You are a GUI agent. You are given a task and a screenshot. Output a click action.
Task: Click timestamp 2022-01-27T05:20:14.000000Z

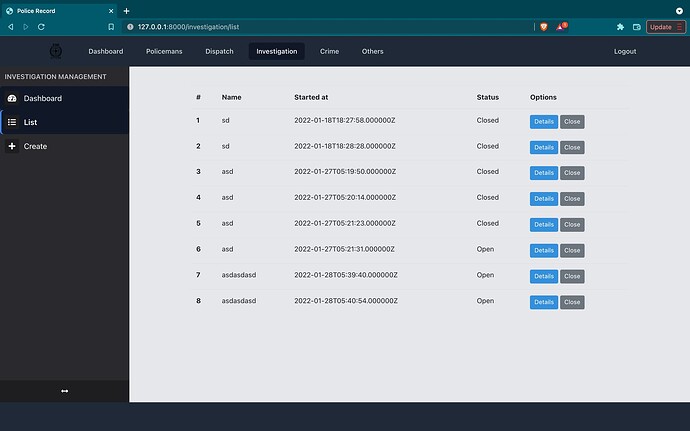click(345, 197)
